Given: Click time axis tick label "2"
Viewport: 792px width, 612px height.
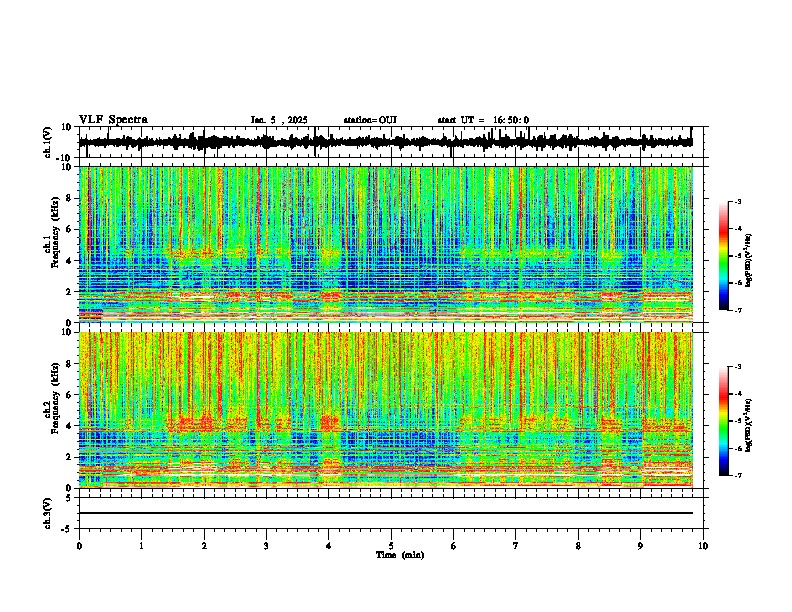Looking at the screenshot, I should click(204, 546).
